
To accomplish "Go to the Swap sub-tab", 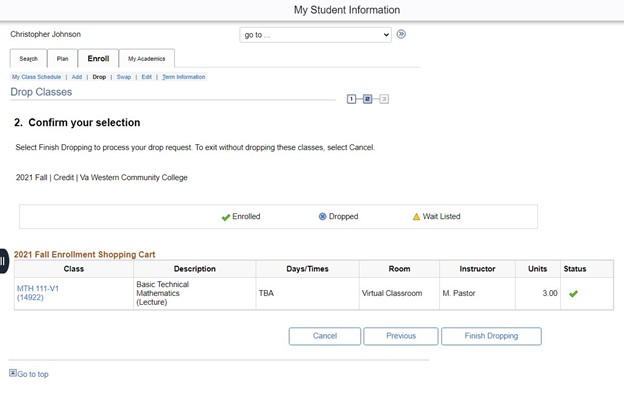I will coord(124,77).
